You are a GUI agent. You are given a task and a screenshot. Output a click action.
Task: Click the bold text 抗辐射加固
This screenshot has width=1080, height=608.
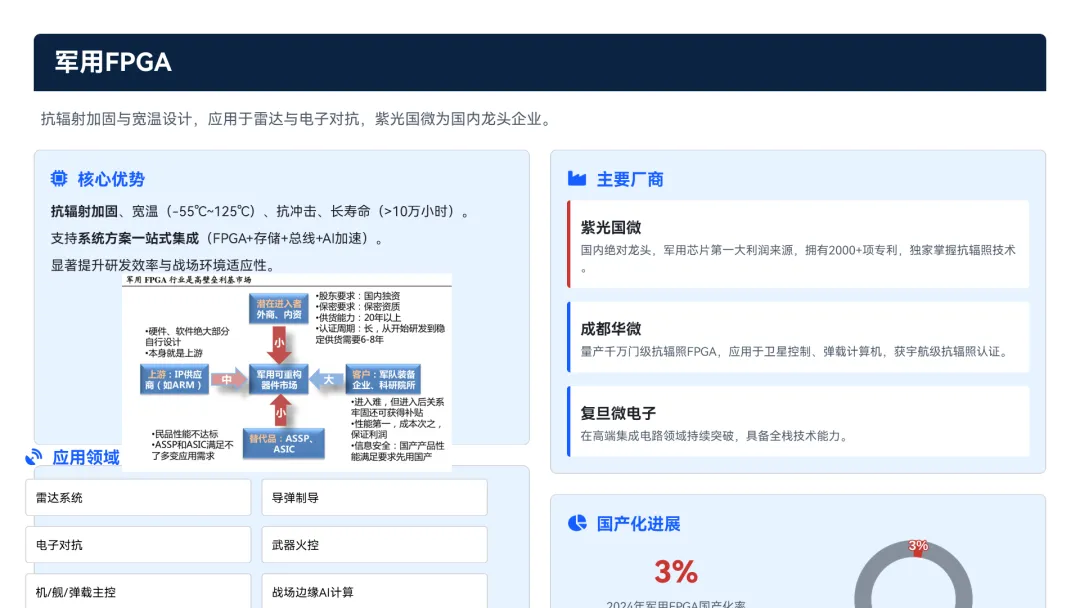click(84, 211)
